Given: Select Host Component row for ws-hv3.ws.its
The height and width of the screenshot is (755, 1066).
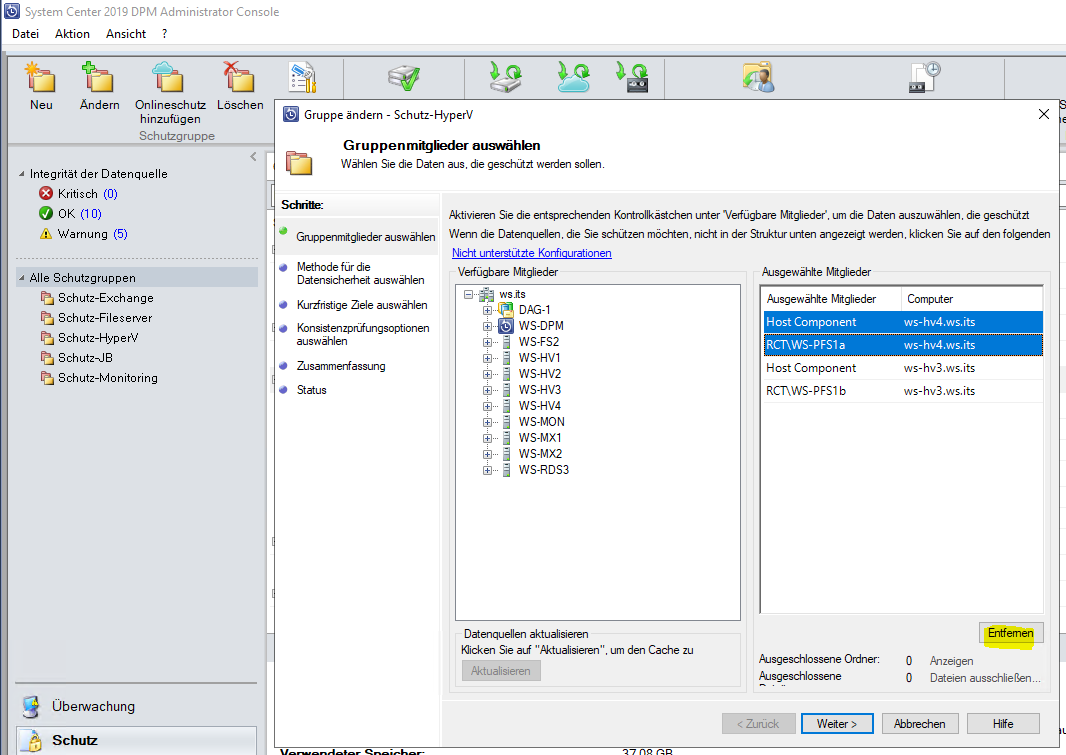Looking at the screenshot, I should (x=902, y=368).
